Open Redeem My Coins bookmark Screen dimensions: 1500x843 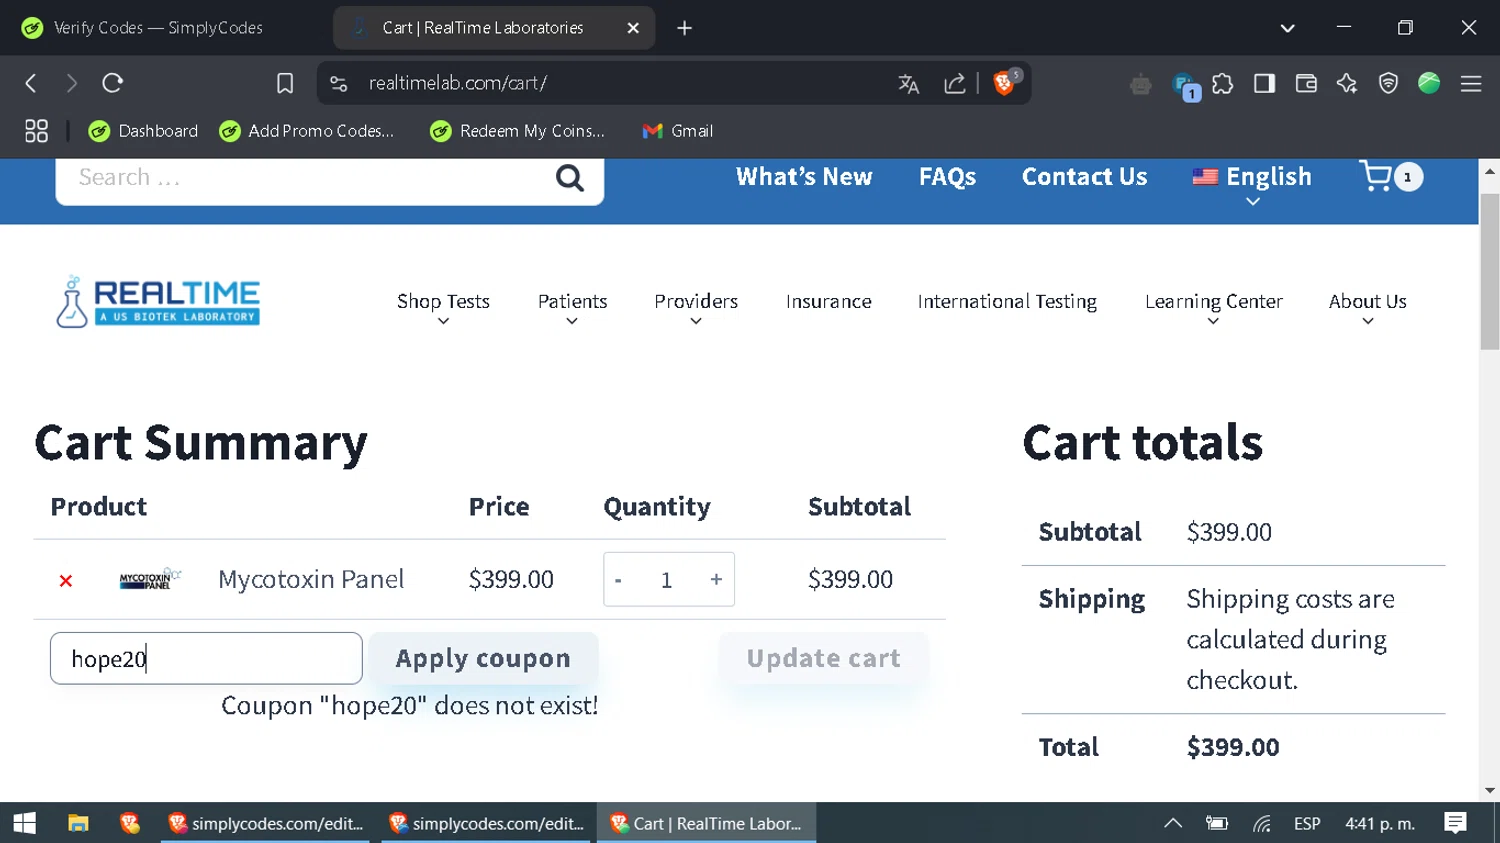coord(517,131)
